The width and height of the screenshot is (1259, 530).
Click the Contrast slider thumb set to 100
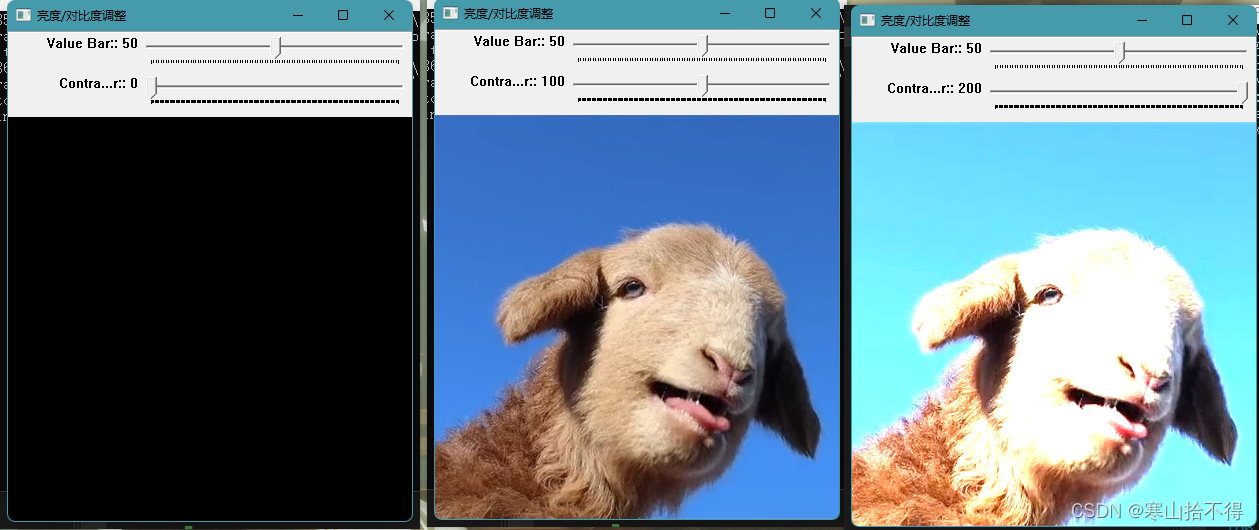[704, 85]
